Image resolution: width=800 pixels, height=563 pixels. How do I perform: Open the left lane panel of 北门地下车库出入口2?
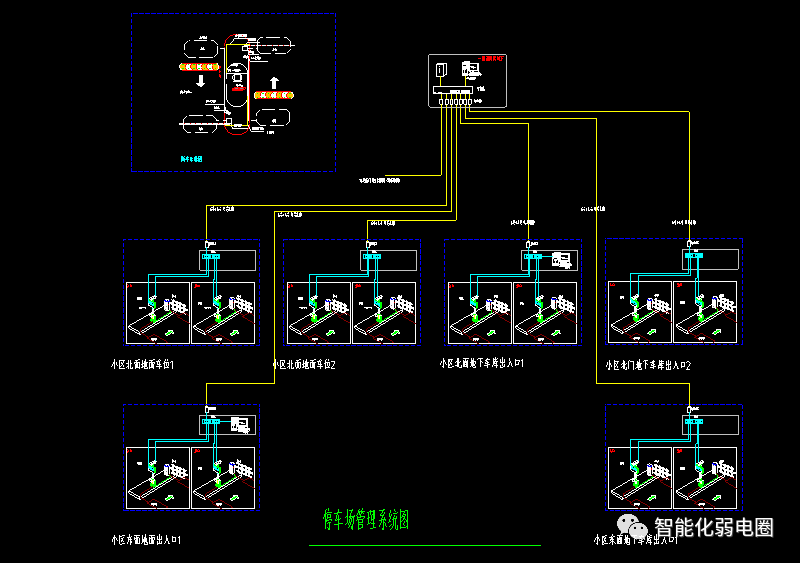640,312
